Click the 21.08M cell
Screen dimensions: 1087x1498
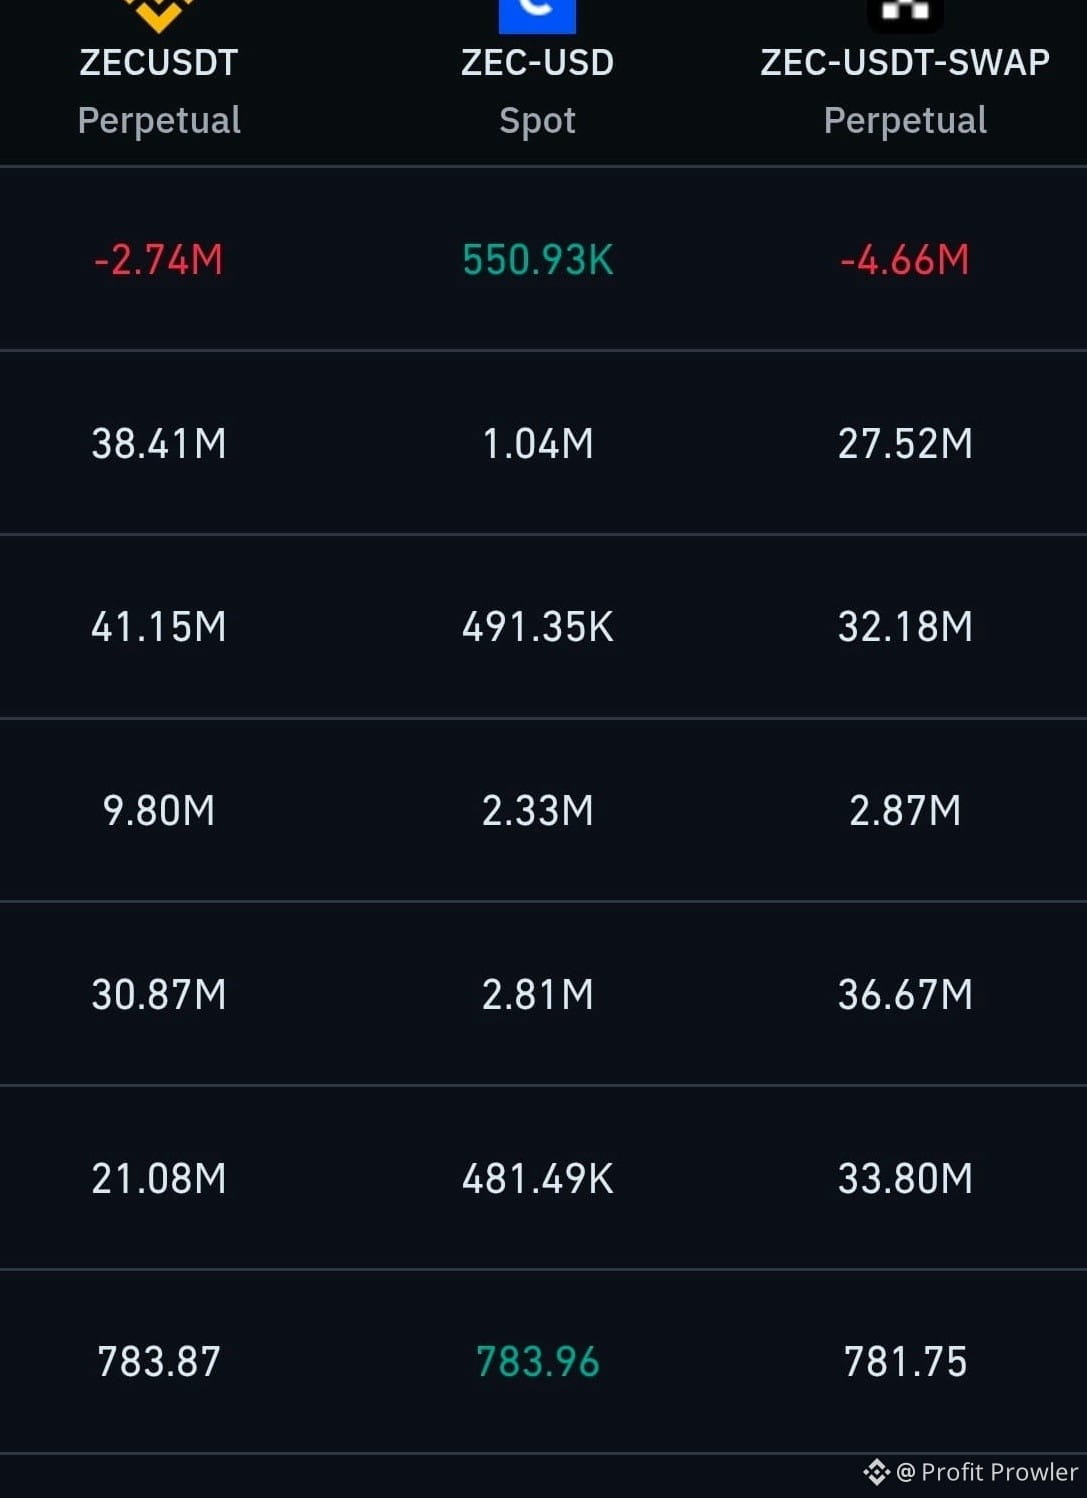[x=159, y=1179]
